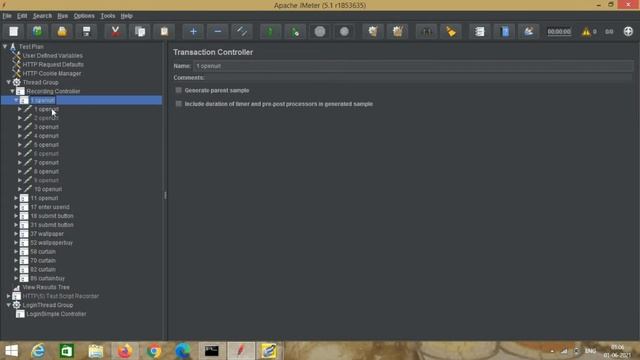Image resolution: width=640 pixels, height=360 pixels.
Task: Expand the 10 openurl sampler arrow
Action: click(x=20, y=189)
